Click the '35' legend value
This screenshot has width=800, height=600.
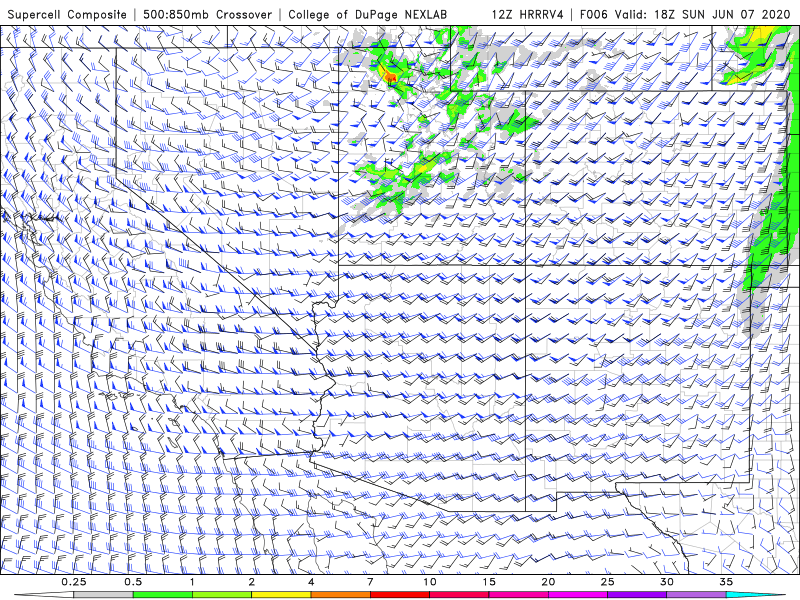726,582
